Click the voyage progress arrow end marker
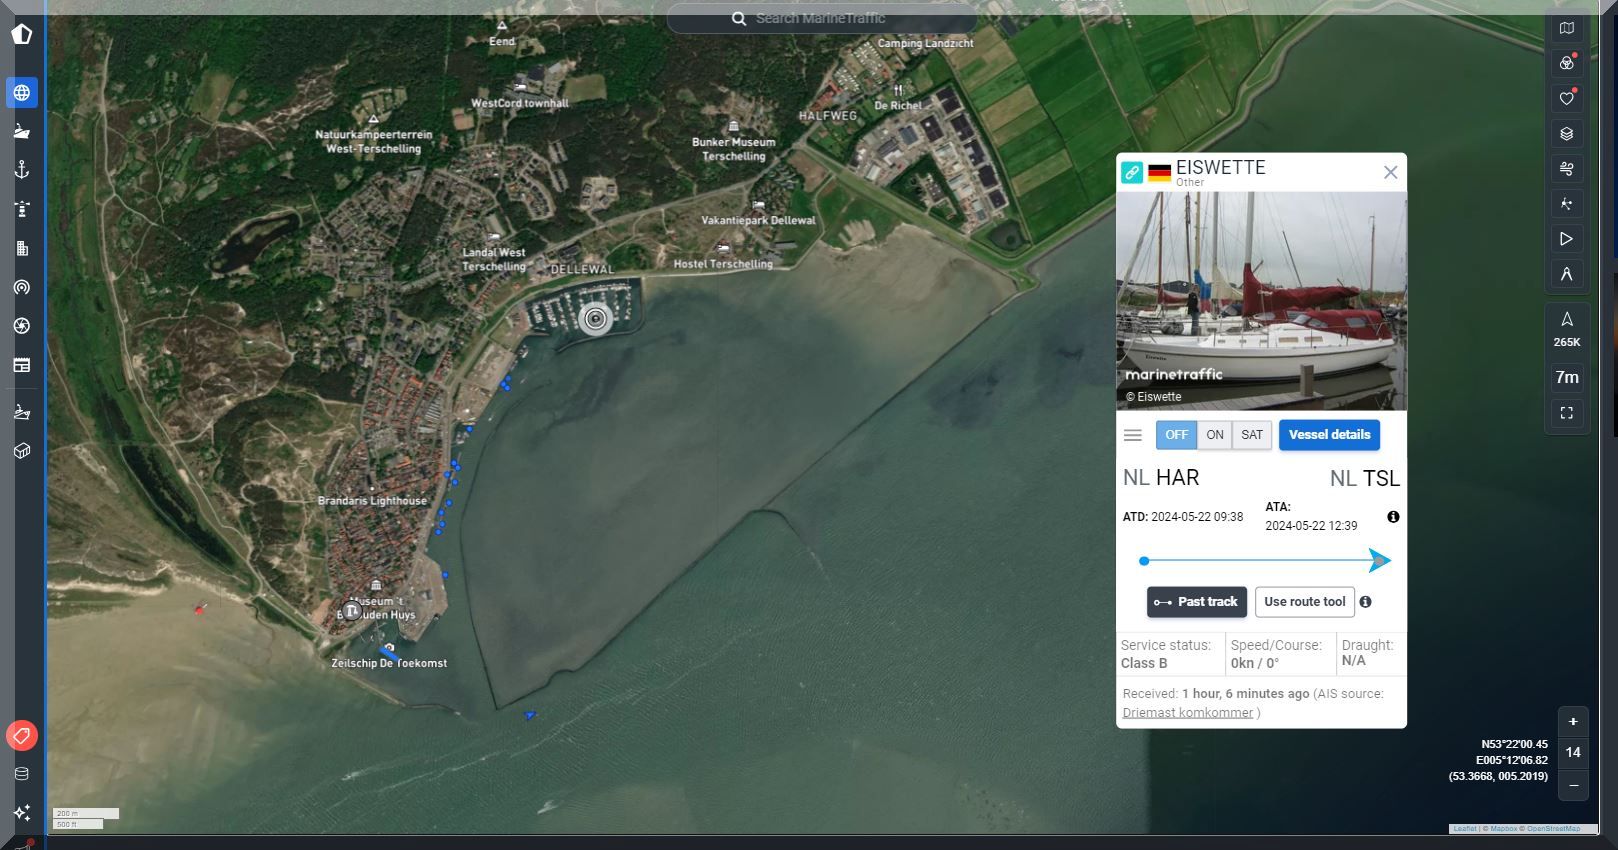1618x850 pixels. [x=1379, y=561]
